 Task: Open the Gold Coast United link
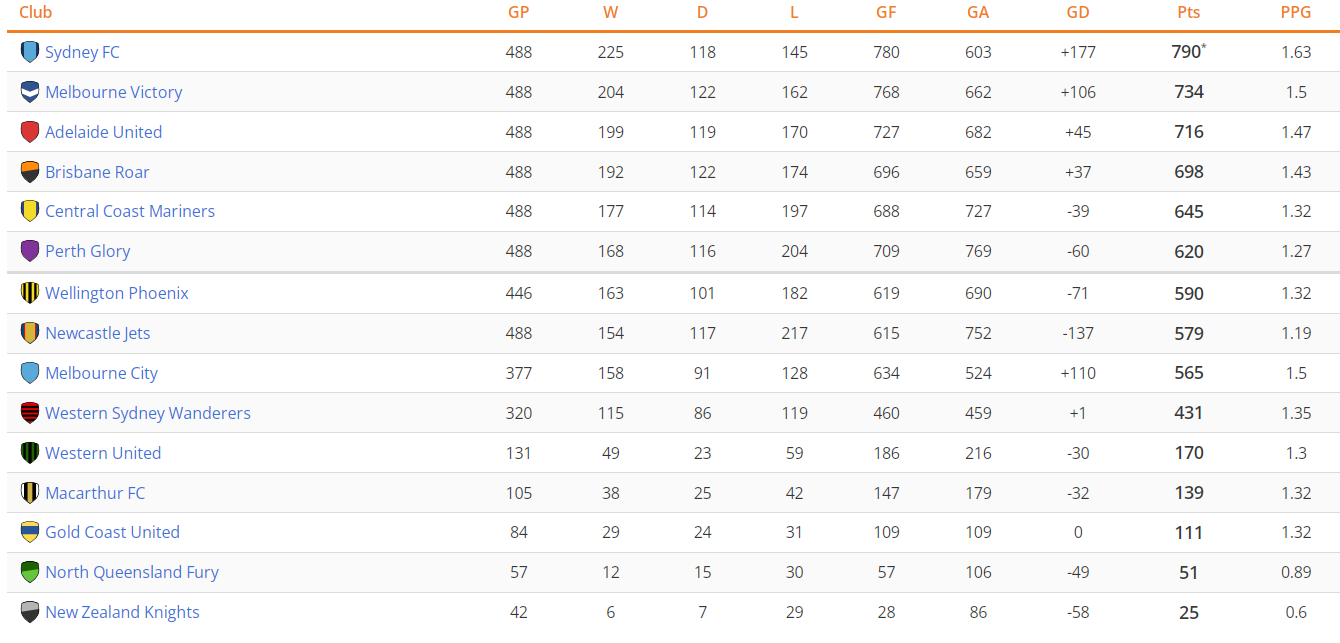tap(112, 532)
